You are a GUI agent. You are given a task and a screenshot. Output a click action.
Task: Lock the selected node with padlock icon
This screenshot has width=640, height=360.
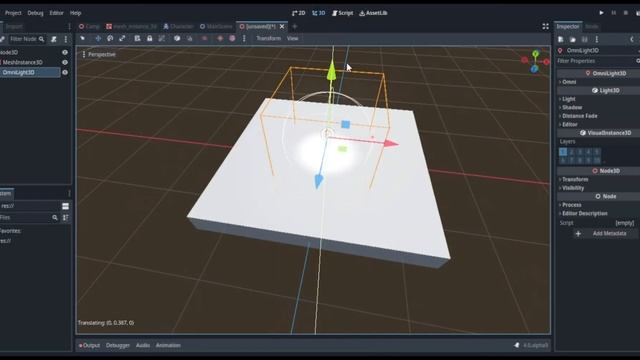click(x=150, y=38)
